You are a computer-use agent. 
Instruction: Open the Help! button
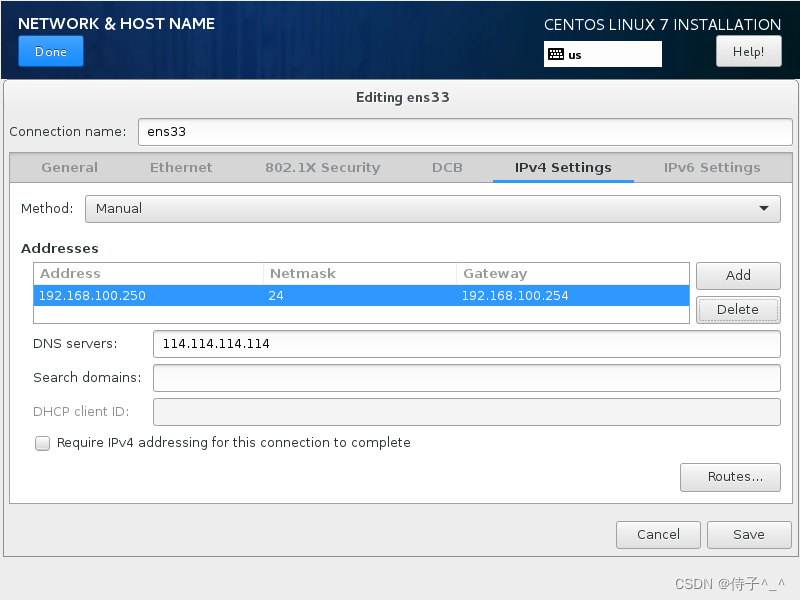point(748,52)
